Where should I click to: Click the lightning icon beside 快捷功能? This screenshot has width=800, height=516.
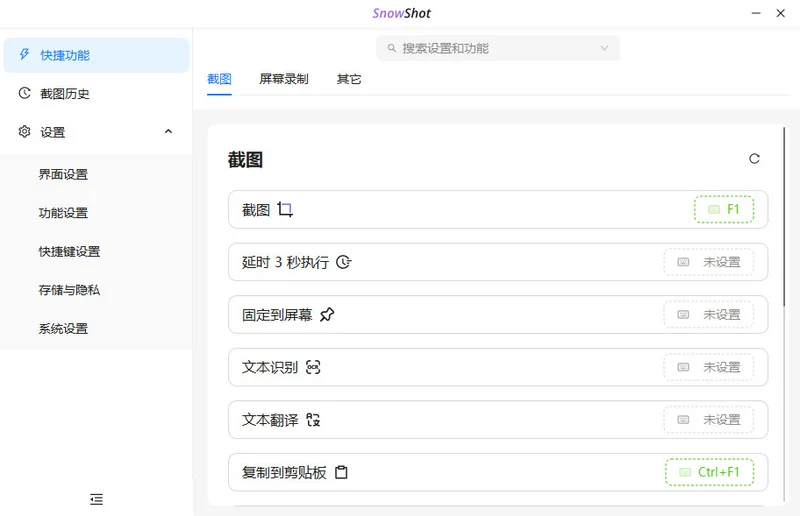pos(24,55)
